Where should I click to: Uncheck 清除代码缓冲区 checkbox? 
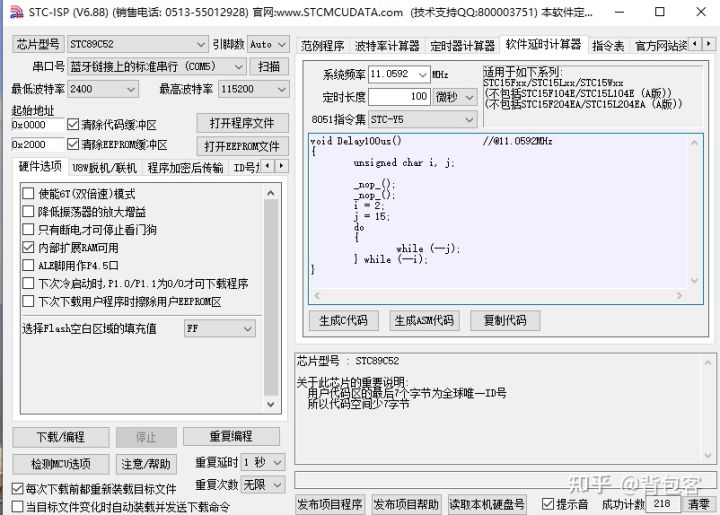click(x=73, y=124)
